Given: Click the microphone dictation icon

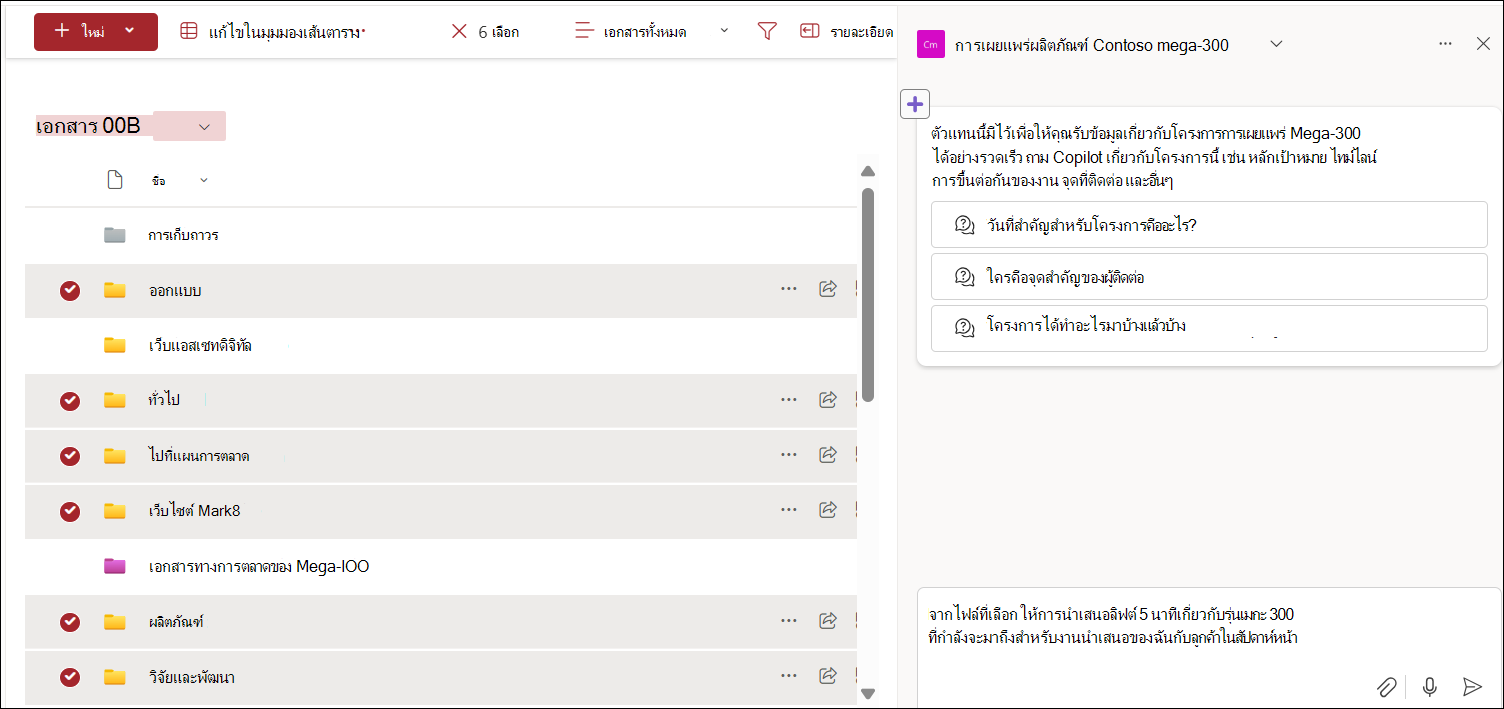Looking at the screenshot, I should click(x=1430, y=686).
